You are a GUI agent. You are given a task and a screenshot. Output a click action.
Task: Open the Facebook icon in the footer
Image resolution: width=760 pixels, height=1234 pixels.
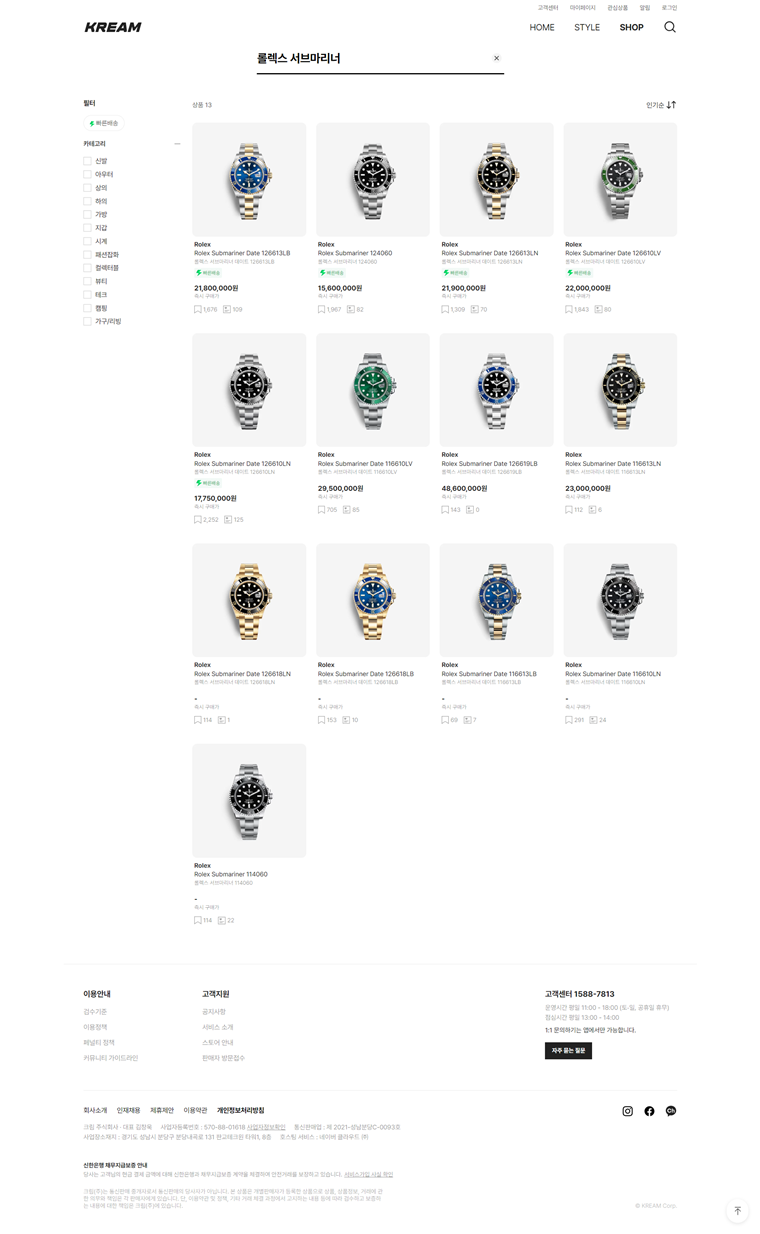coord(649,1111)
